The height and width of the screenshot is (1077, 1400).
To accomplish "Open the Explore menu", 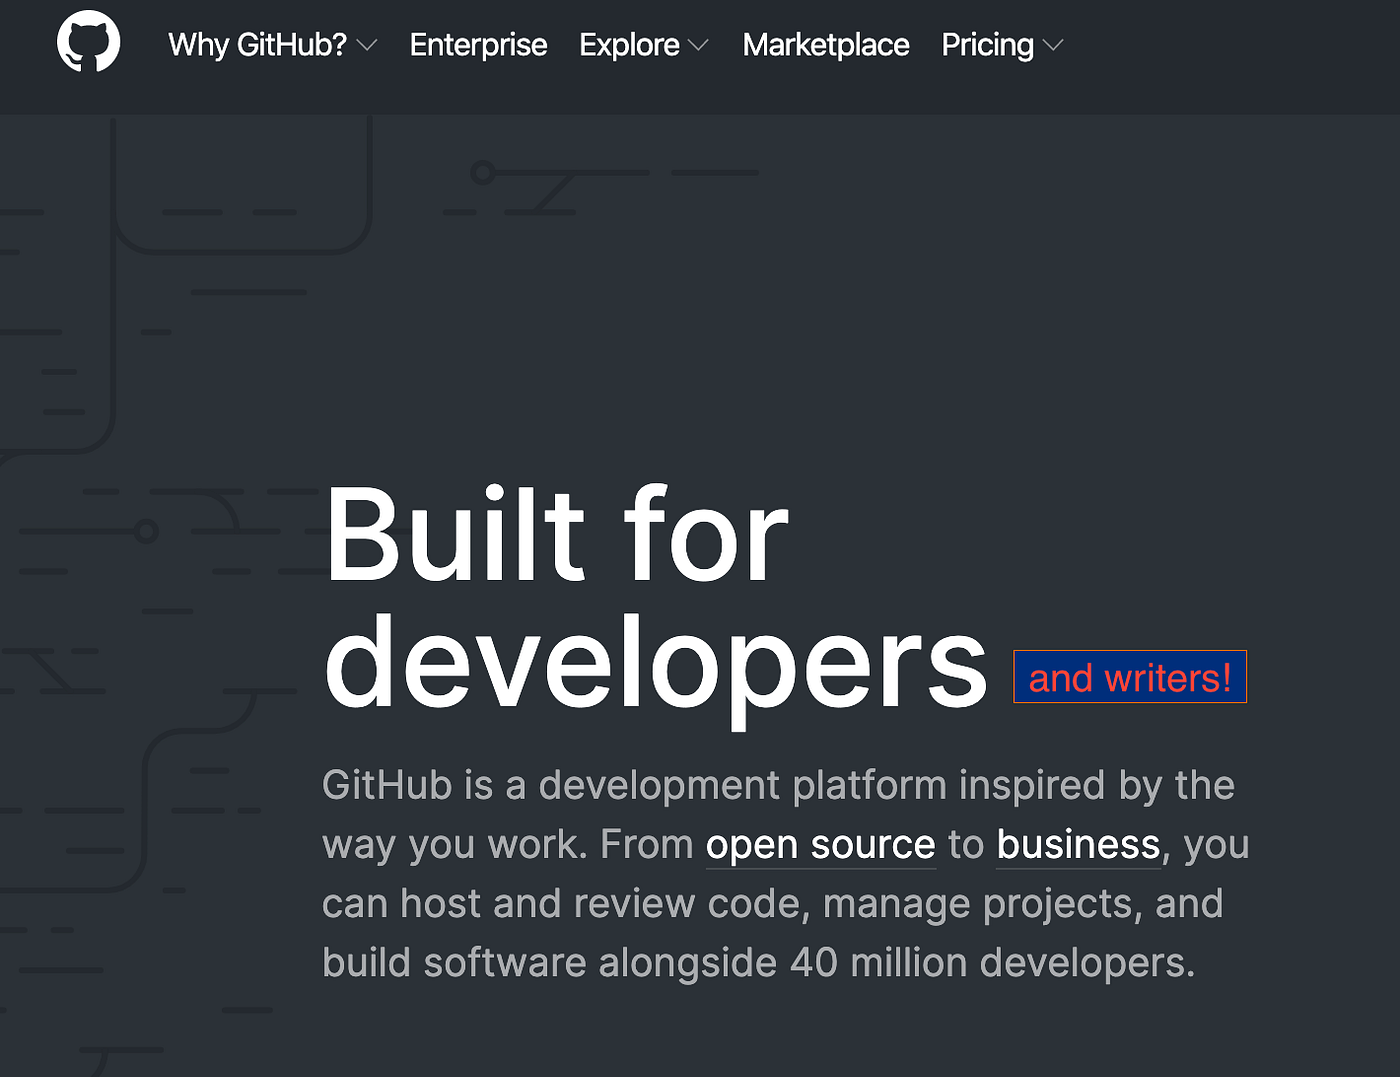I will tap(628, 44).
